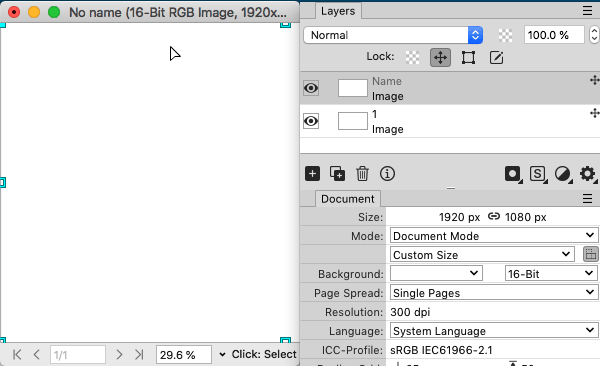Screen dimensions: 600x366
Task: Open layer info with the circled i icon
Action: (387, 174)
